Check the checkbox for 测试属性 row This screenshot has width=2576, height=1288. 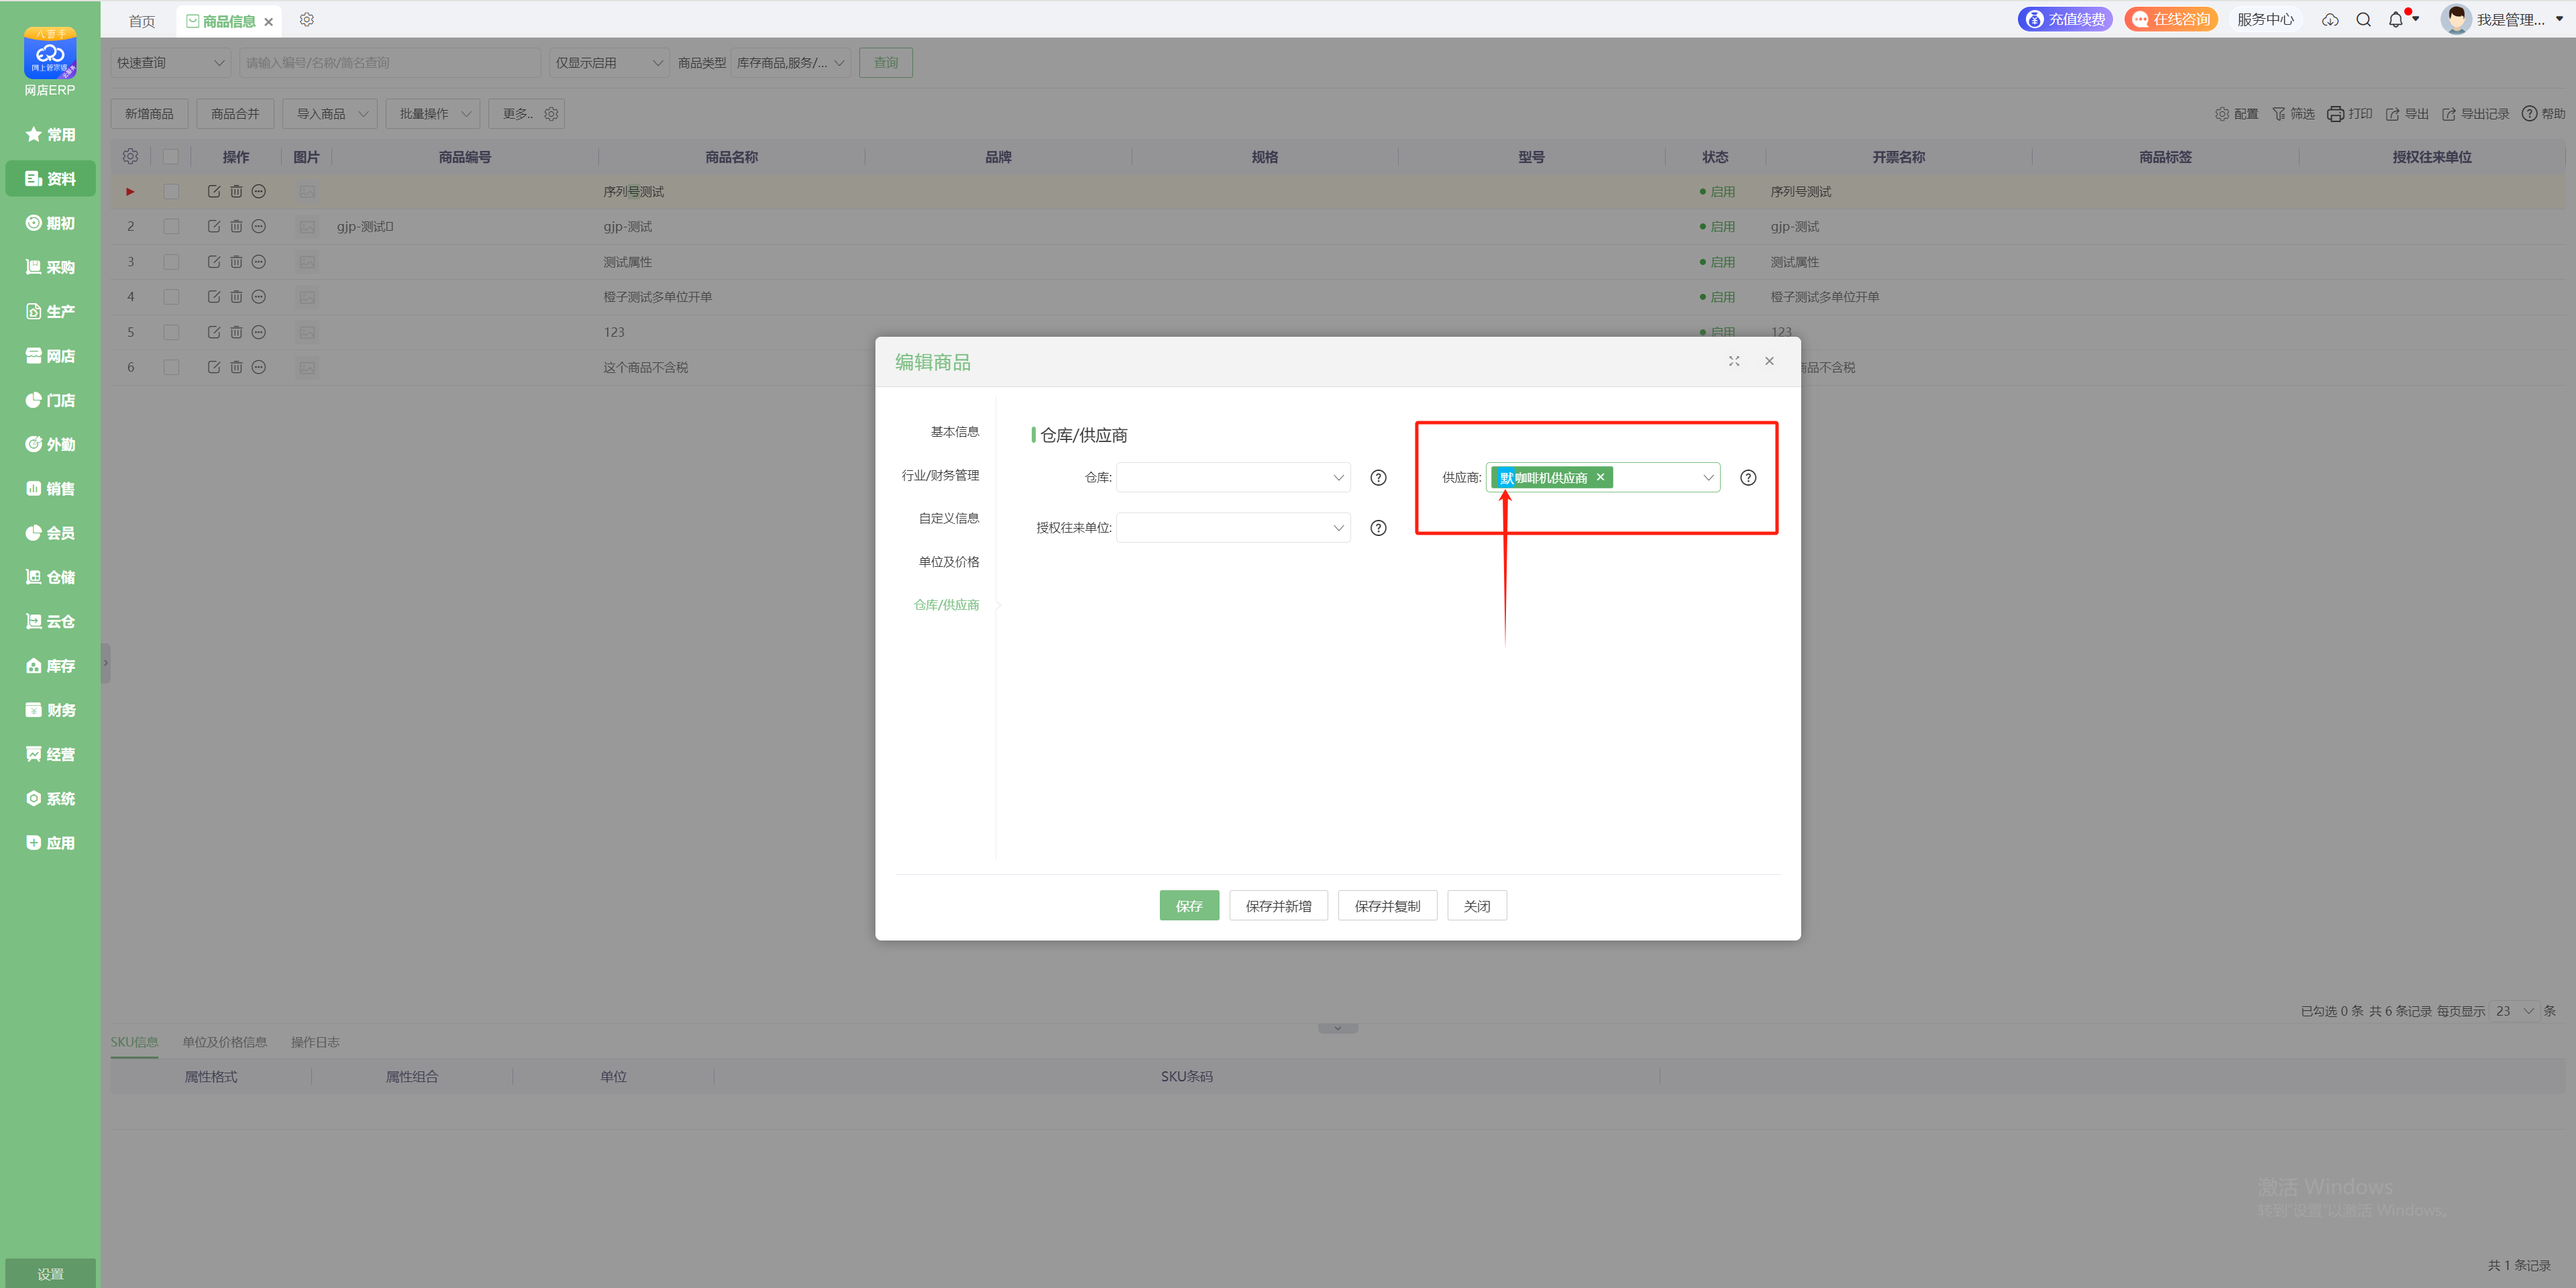171,262
